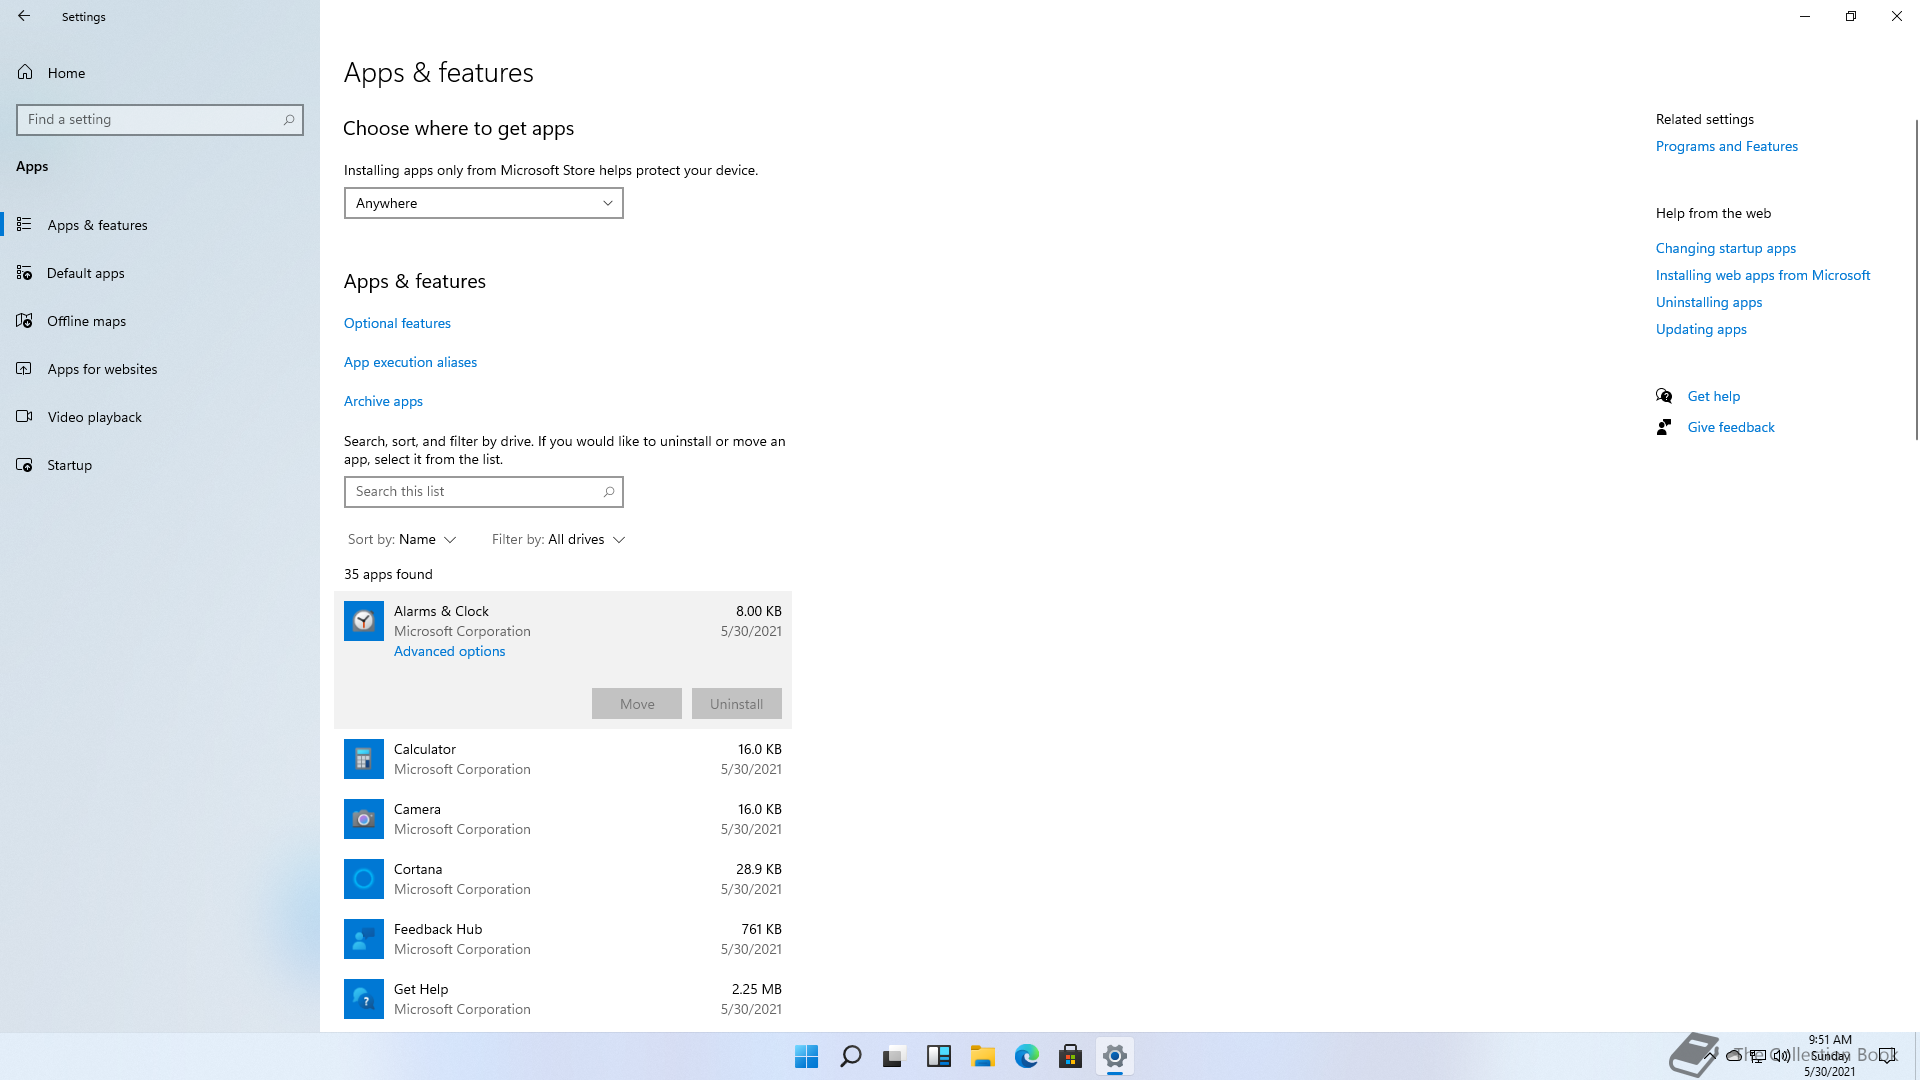Select the Cortana entry name
The image size is (1920, 1080).
(418, 869)
